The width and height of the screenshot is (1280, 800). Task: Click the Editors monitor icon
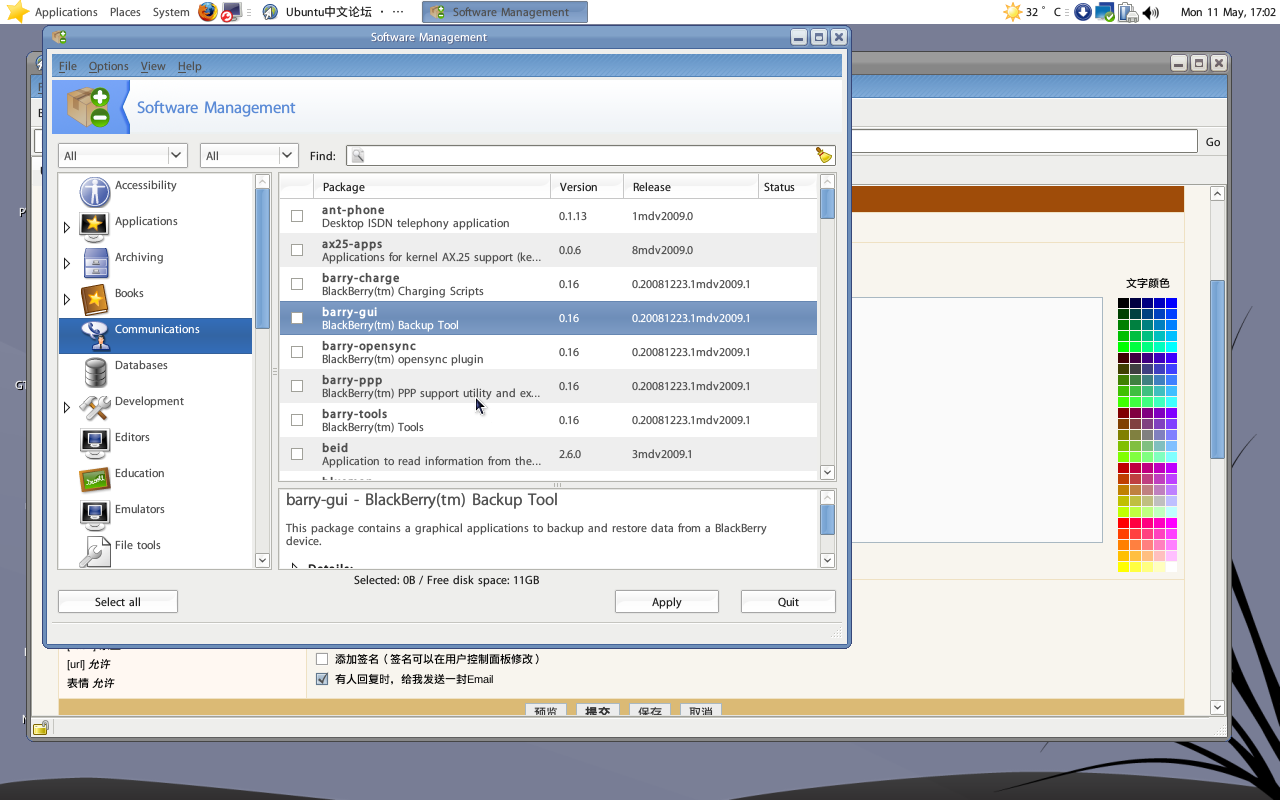[x=95, y=443]
